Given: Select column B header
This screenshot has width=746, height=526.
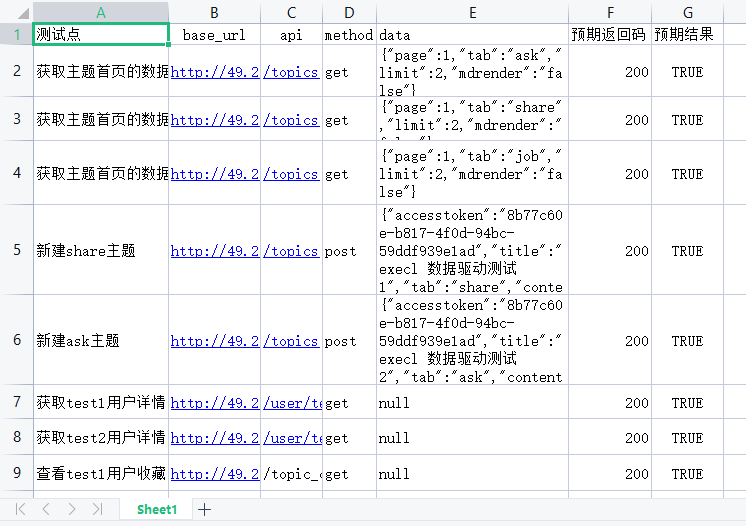Looking at the screenshot, I should click(x=215, y=12).
